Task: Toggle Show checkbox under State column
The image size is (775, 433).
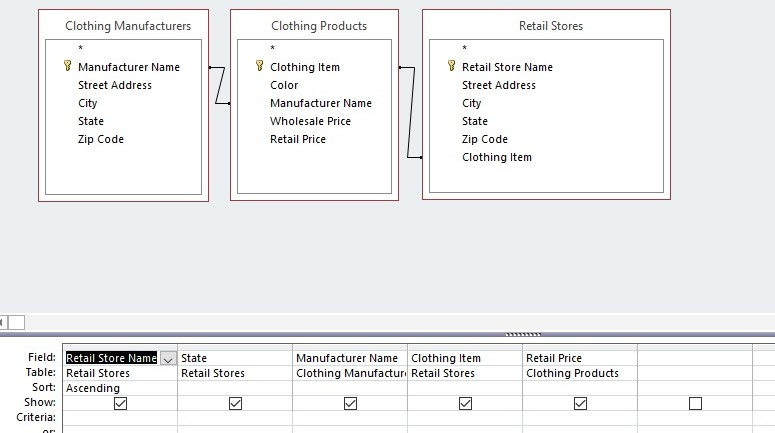Action: pyautogui.click(x=235, y=403)
